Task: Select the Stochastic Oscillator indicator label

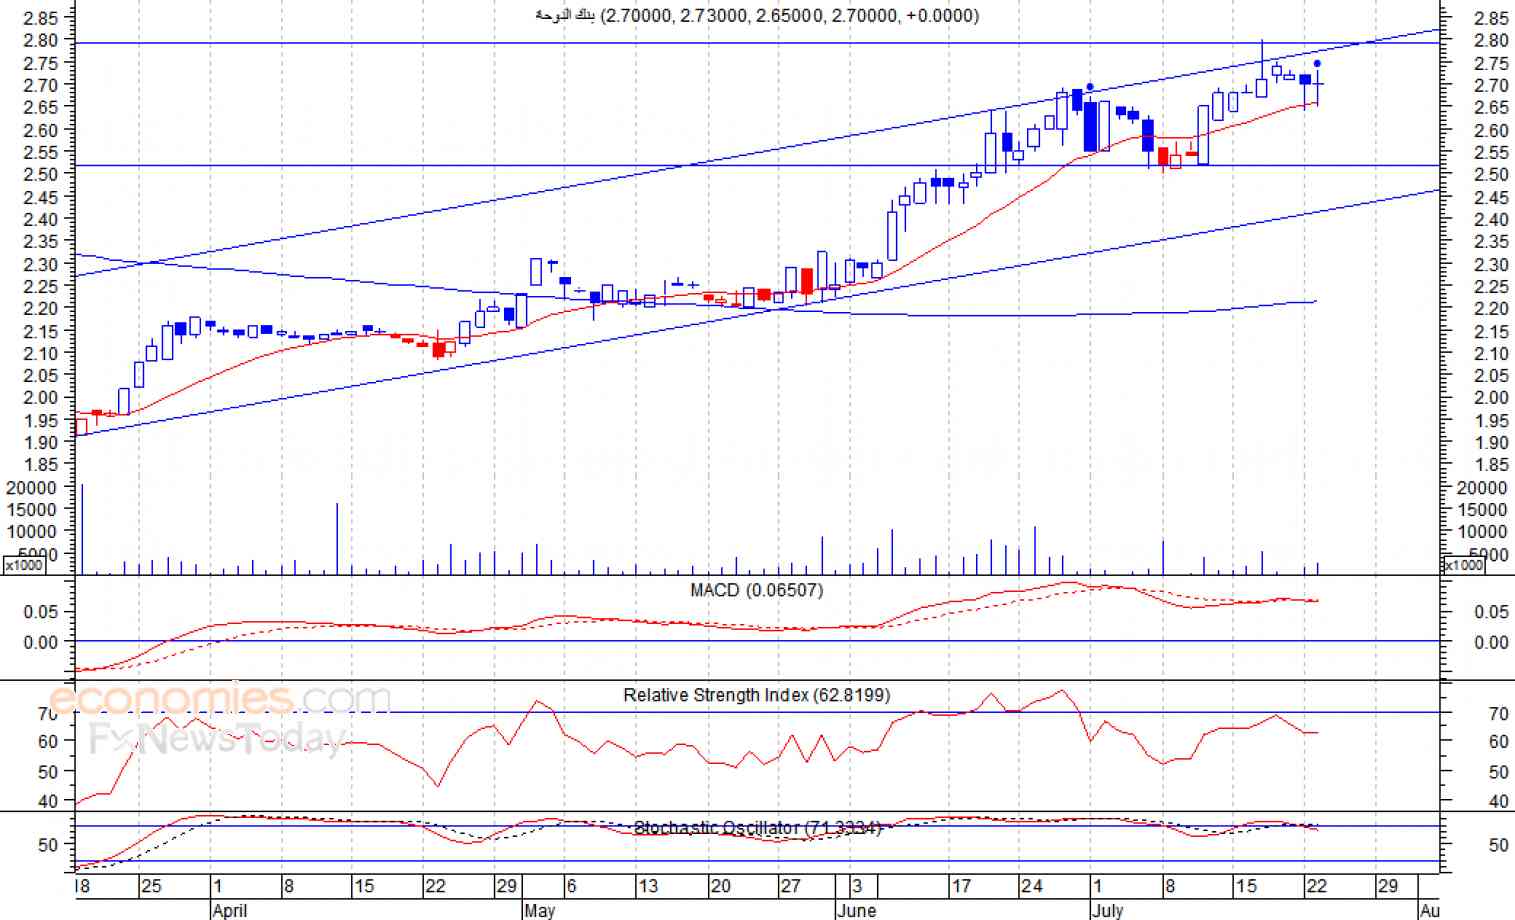Action: [758, 828]
